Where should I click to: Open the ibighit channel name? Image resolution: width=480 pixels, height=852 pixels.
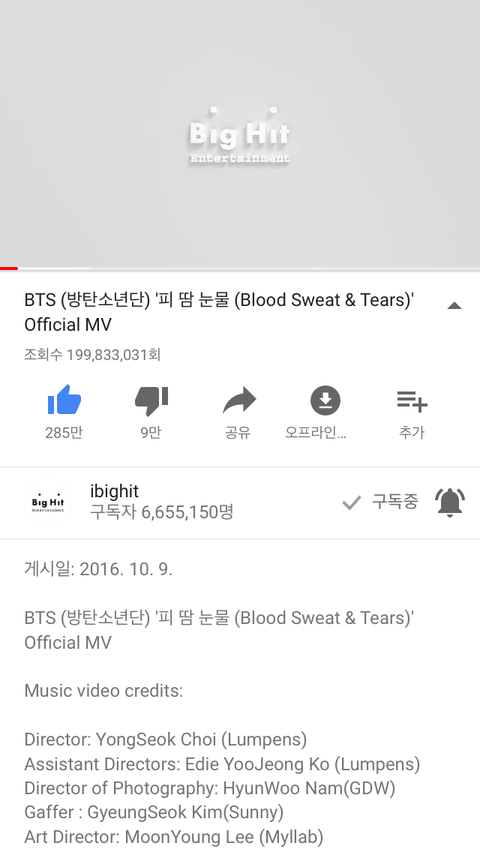tap(114, 491)
